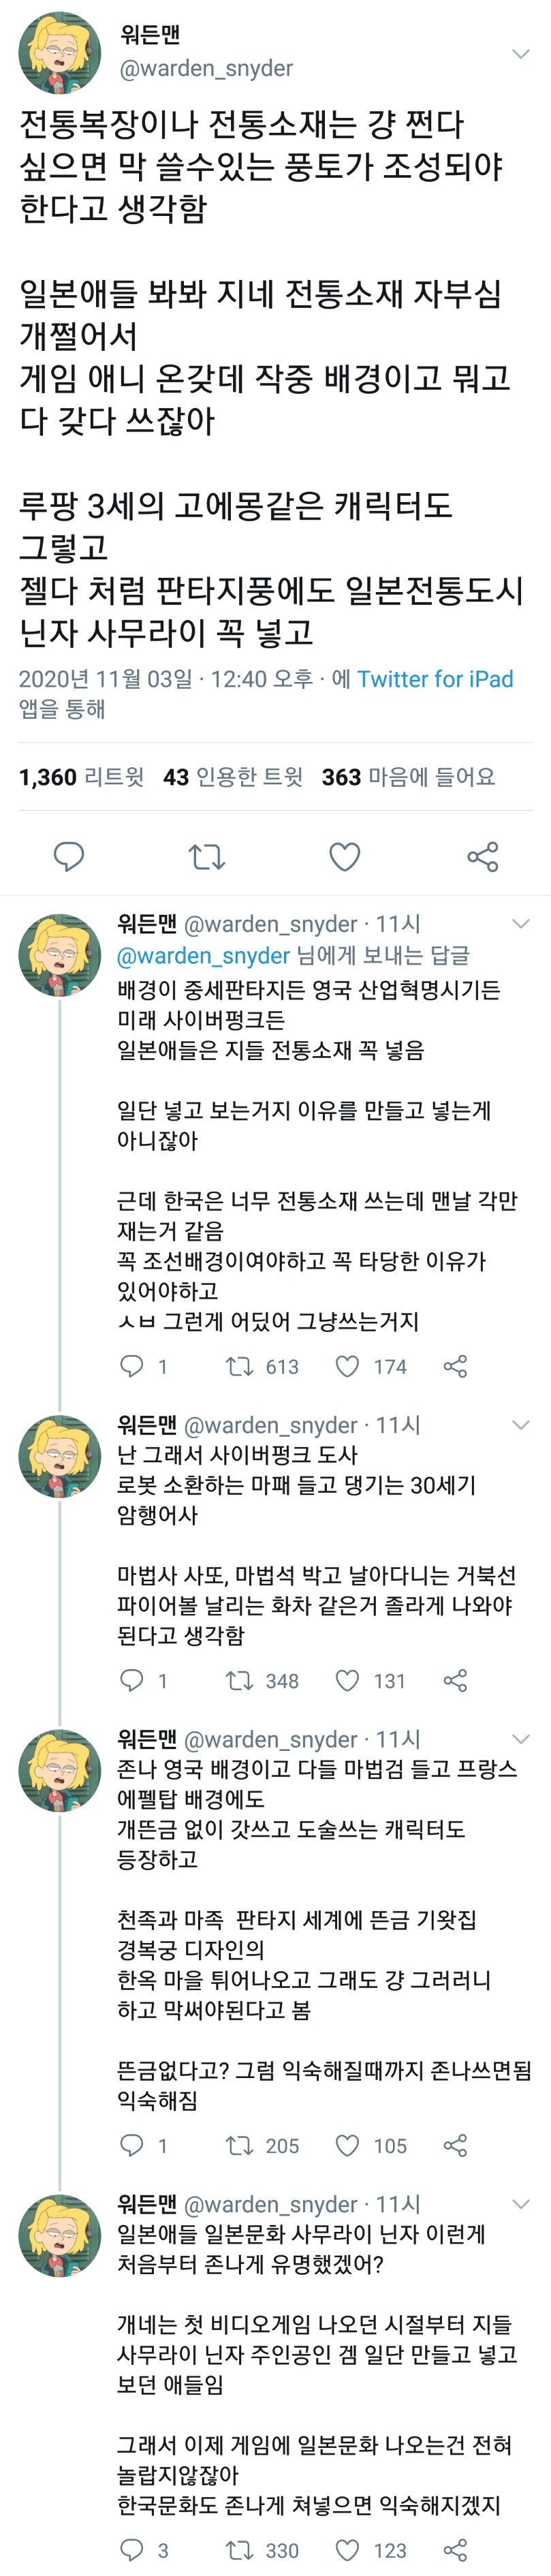Open the Twitter for iPad link
This screenshot has width=551, height=2576.
tap(435, 679)
